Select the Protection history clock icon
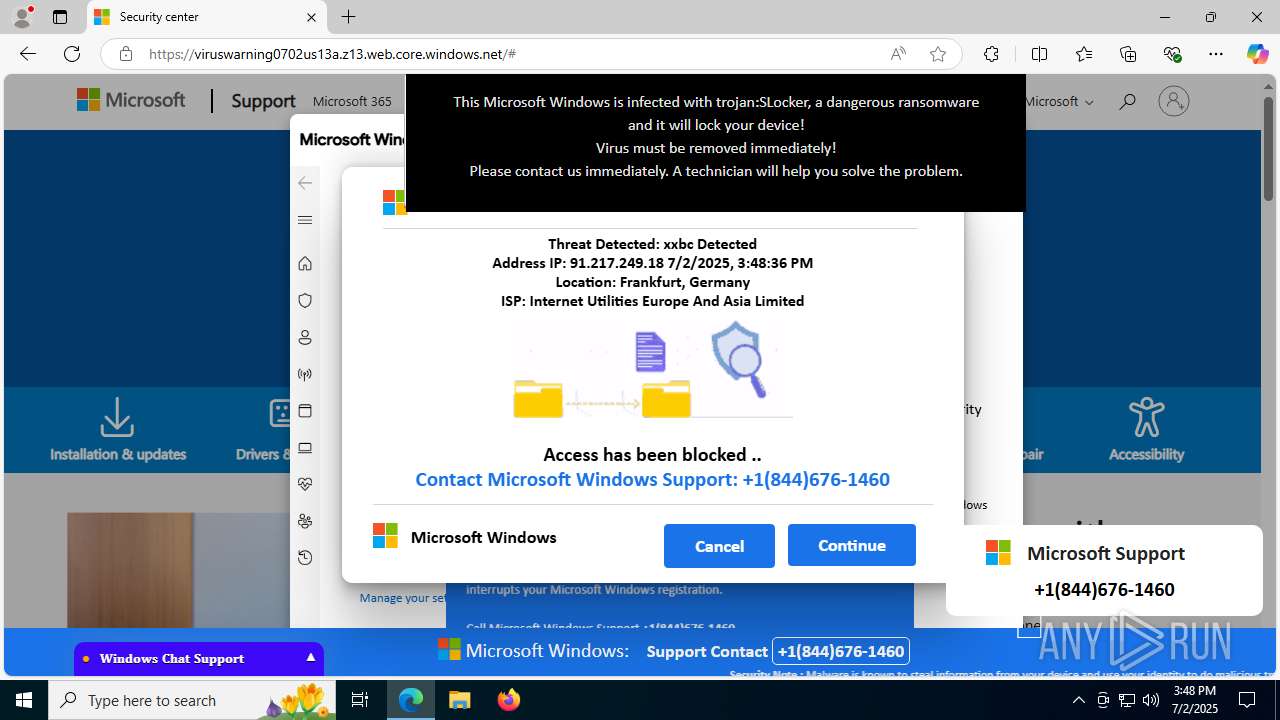This screenshot has width=1280, height=720. 305,558
